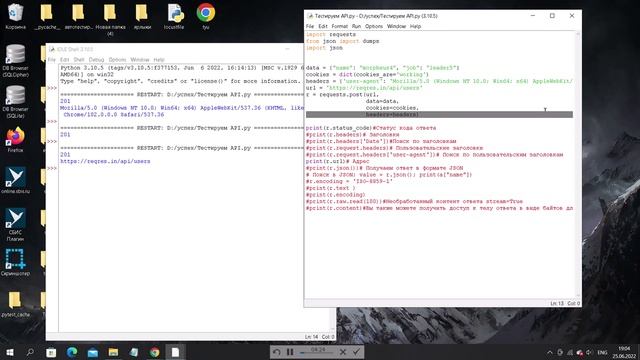Finish recording with the checkmark button
Screen dimensions: 640x360
coord(356,352)
